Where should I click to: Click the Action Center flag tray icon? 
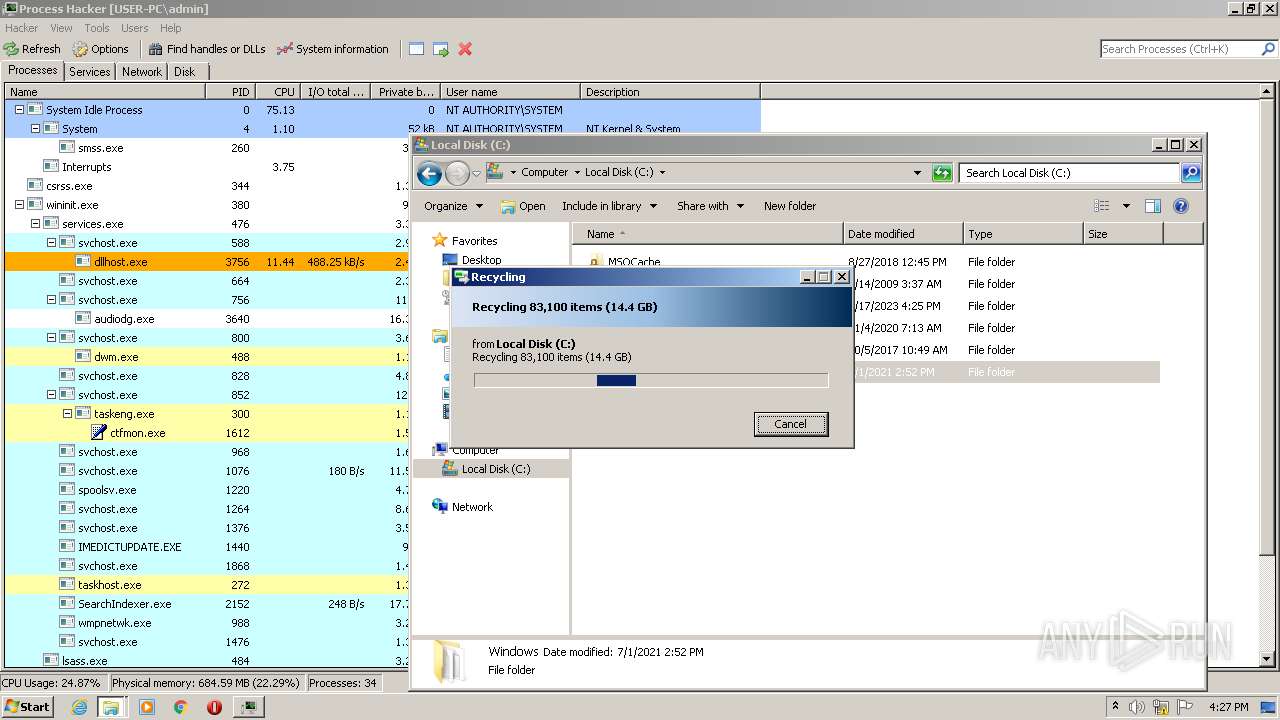click(1185, 707)
